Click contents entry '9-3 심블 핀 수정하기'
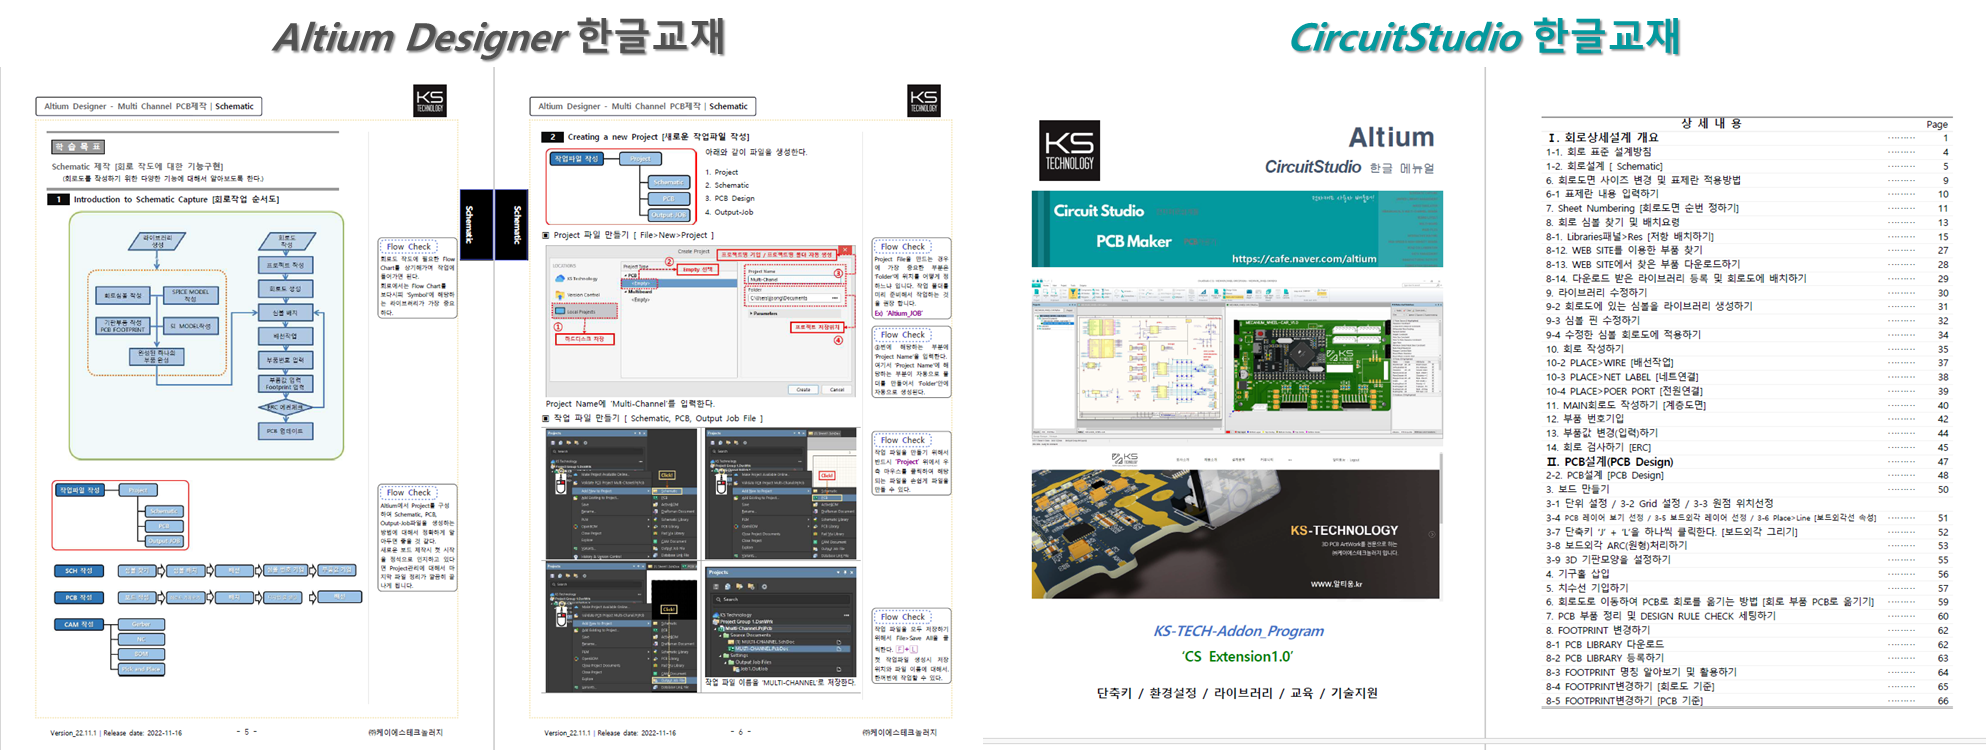The image size is (1986, 750). (x=1593, y=320)
